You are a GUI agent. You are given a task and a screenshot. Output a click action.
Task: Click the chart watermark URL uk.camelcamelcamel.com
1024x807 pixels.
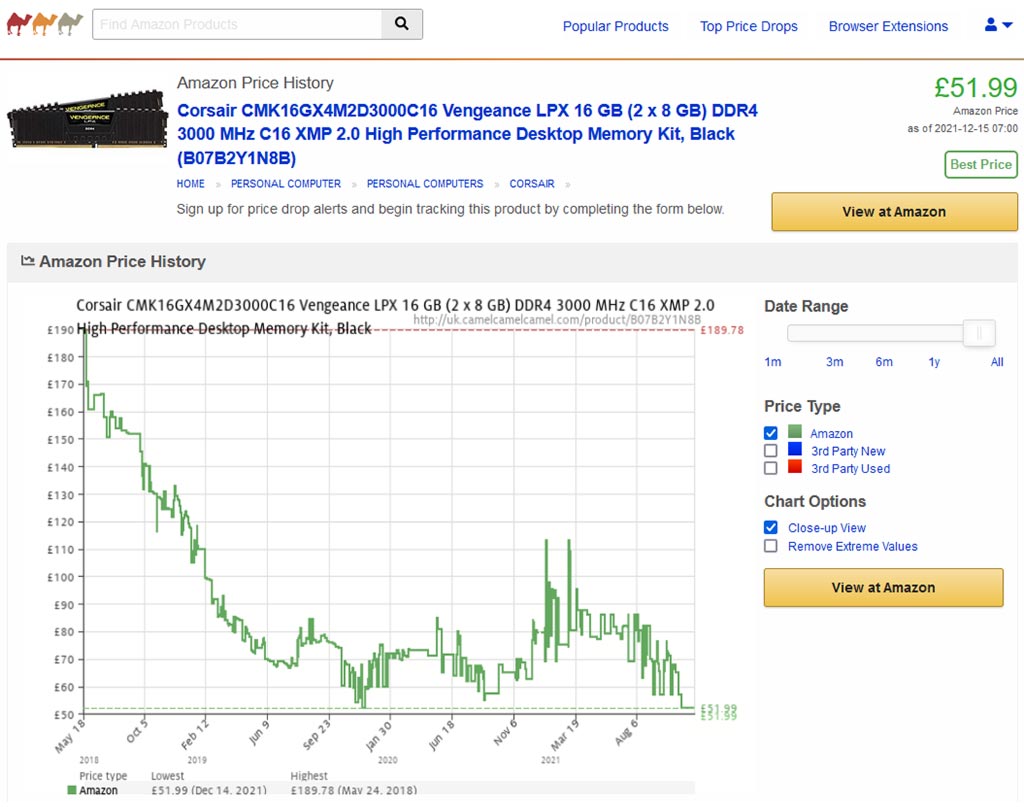[x=556, y=319]
